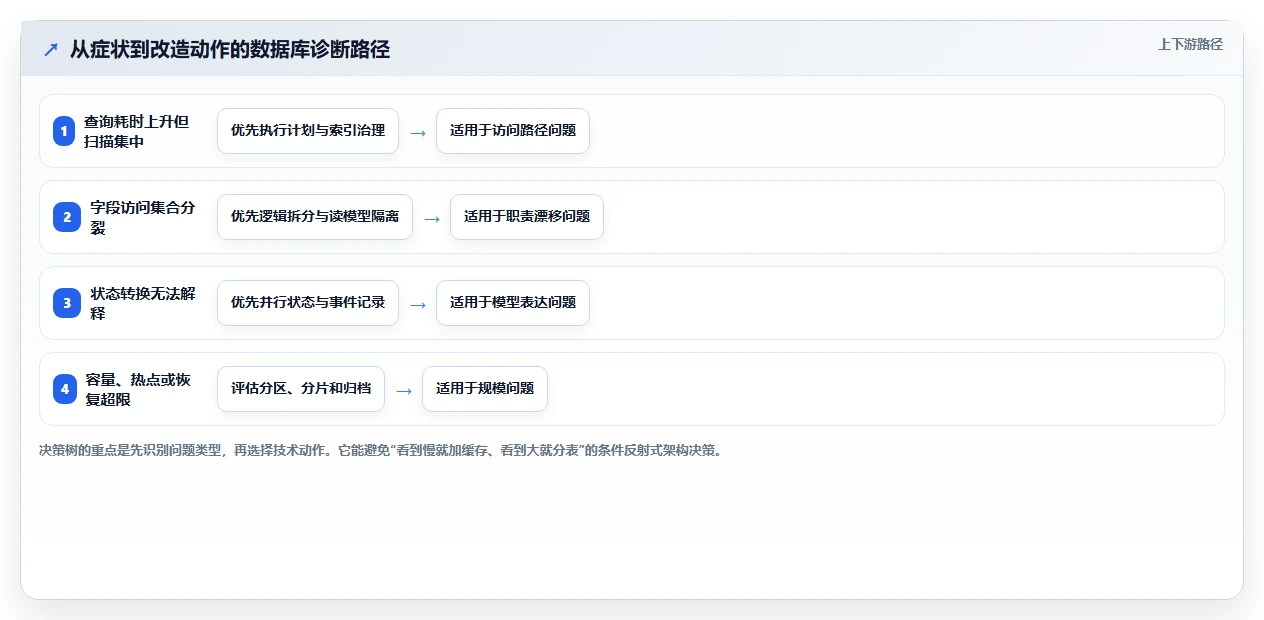Select the 适用于访问路径问题 box
Screen dimensions: 1264x620
click(x=513, y=131)
